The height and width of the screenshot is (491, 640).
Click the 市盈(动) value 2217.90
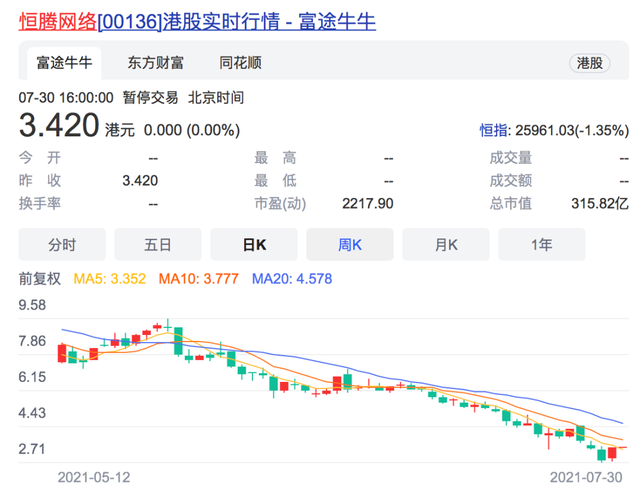click(368, 203)
